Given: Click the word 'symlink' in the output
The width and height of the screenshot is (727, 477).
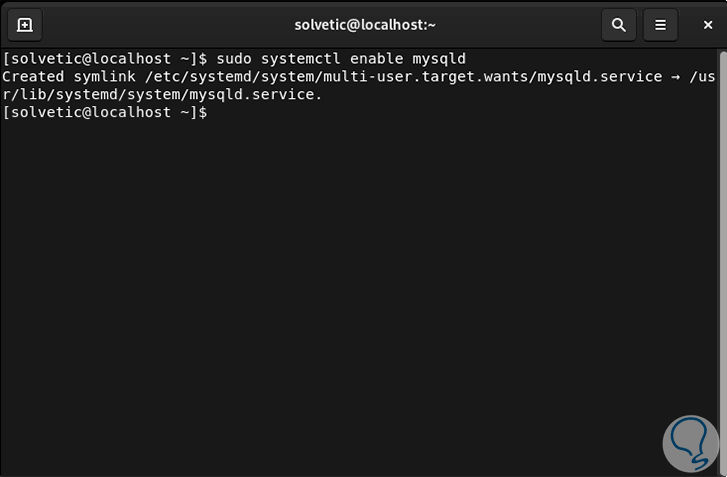Looking at the screenshot, I should coord(102,76).
